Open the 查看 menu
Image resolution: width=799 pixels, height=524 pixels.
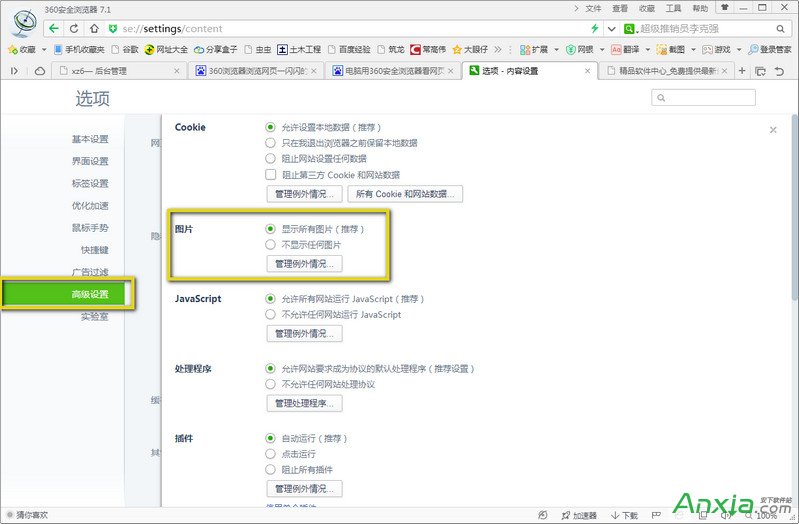[x=620, y=8]
